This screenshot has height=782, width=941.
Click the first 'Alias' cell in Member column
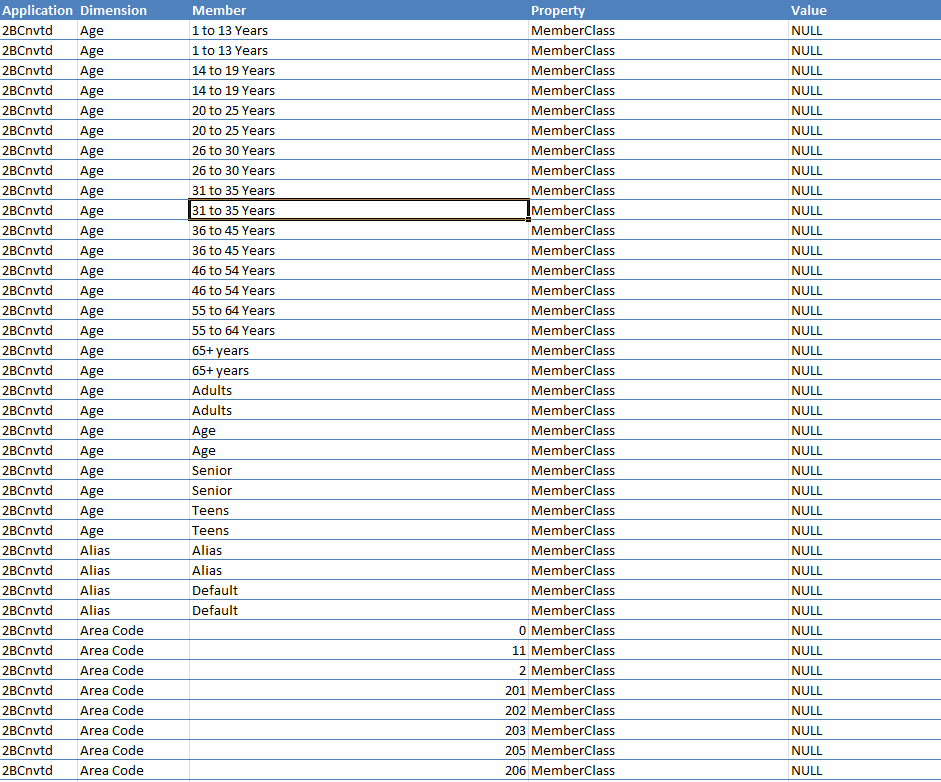359,550
